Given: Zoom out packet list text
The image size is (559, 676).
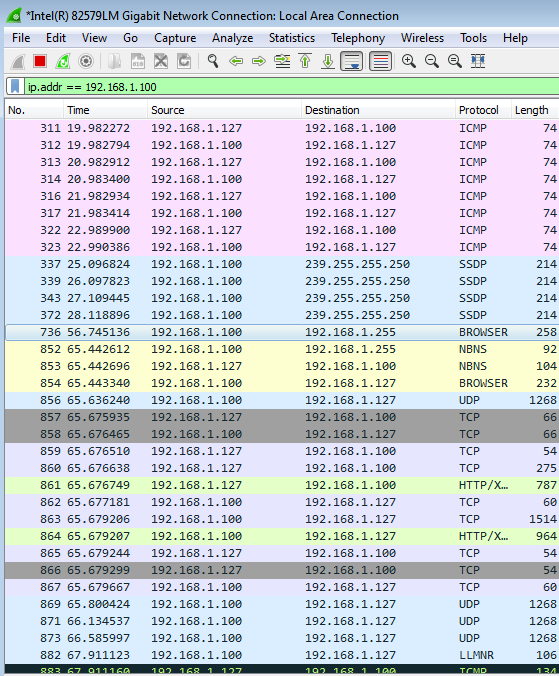Looking at the screenshot, I should 431,61.
